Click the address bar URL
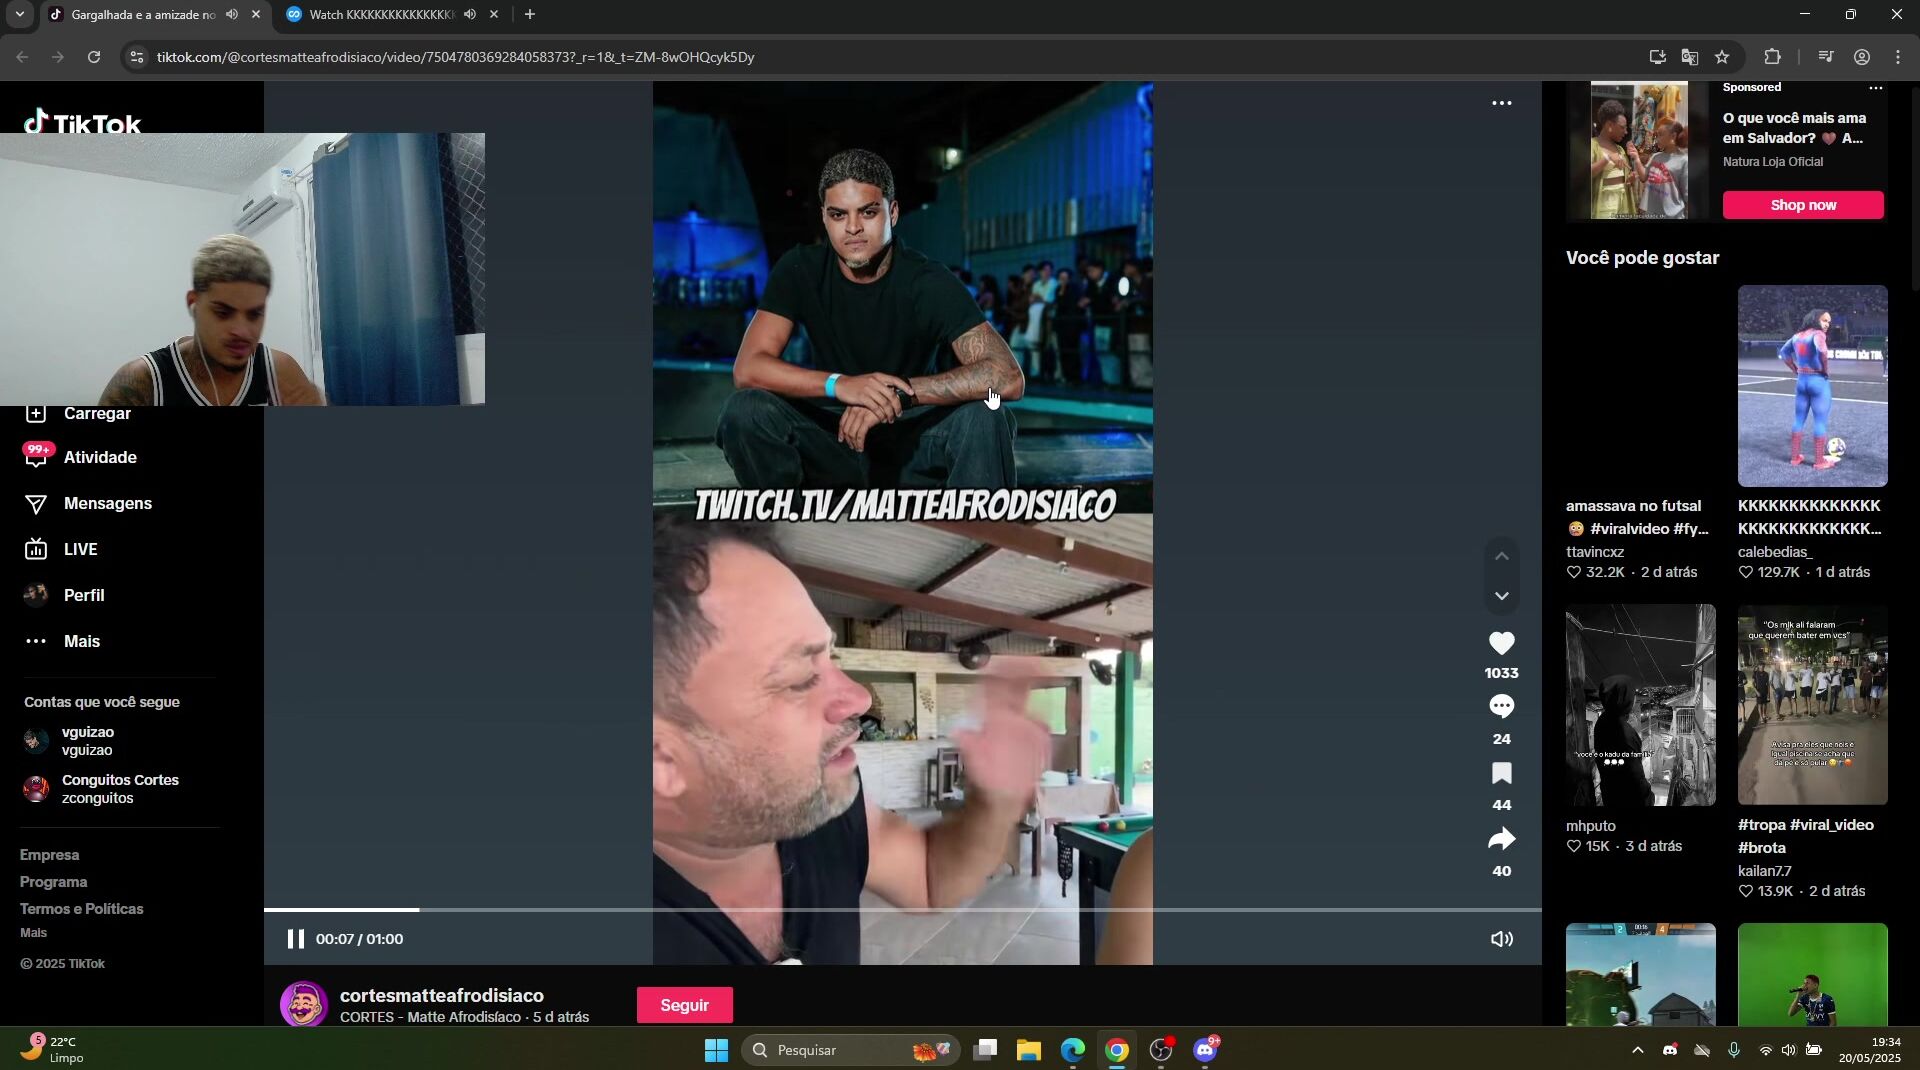The width and height of the screenshot is (1920, 1070). [455, 57]
